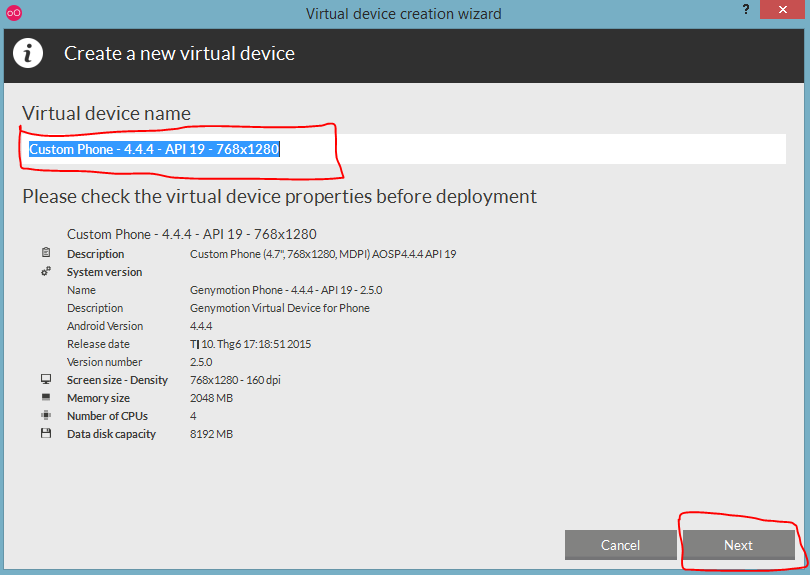The image size is (810, 575).
Task: Click 'Genymotion Virtual Device for Phone' value
Action: coord(280,308)
